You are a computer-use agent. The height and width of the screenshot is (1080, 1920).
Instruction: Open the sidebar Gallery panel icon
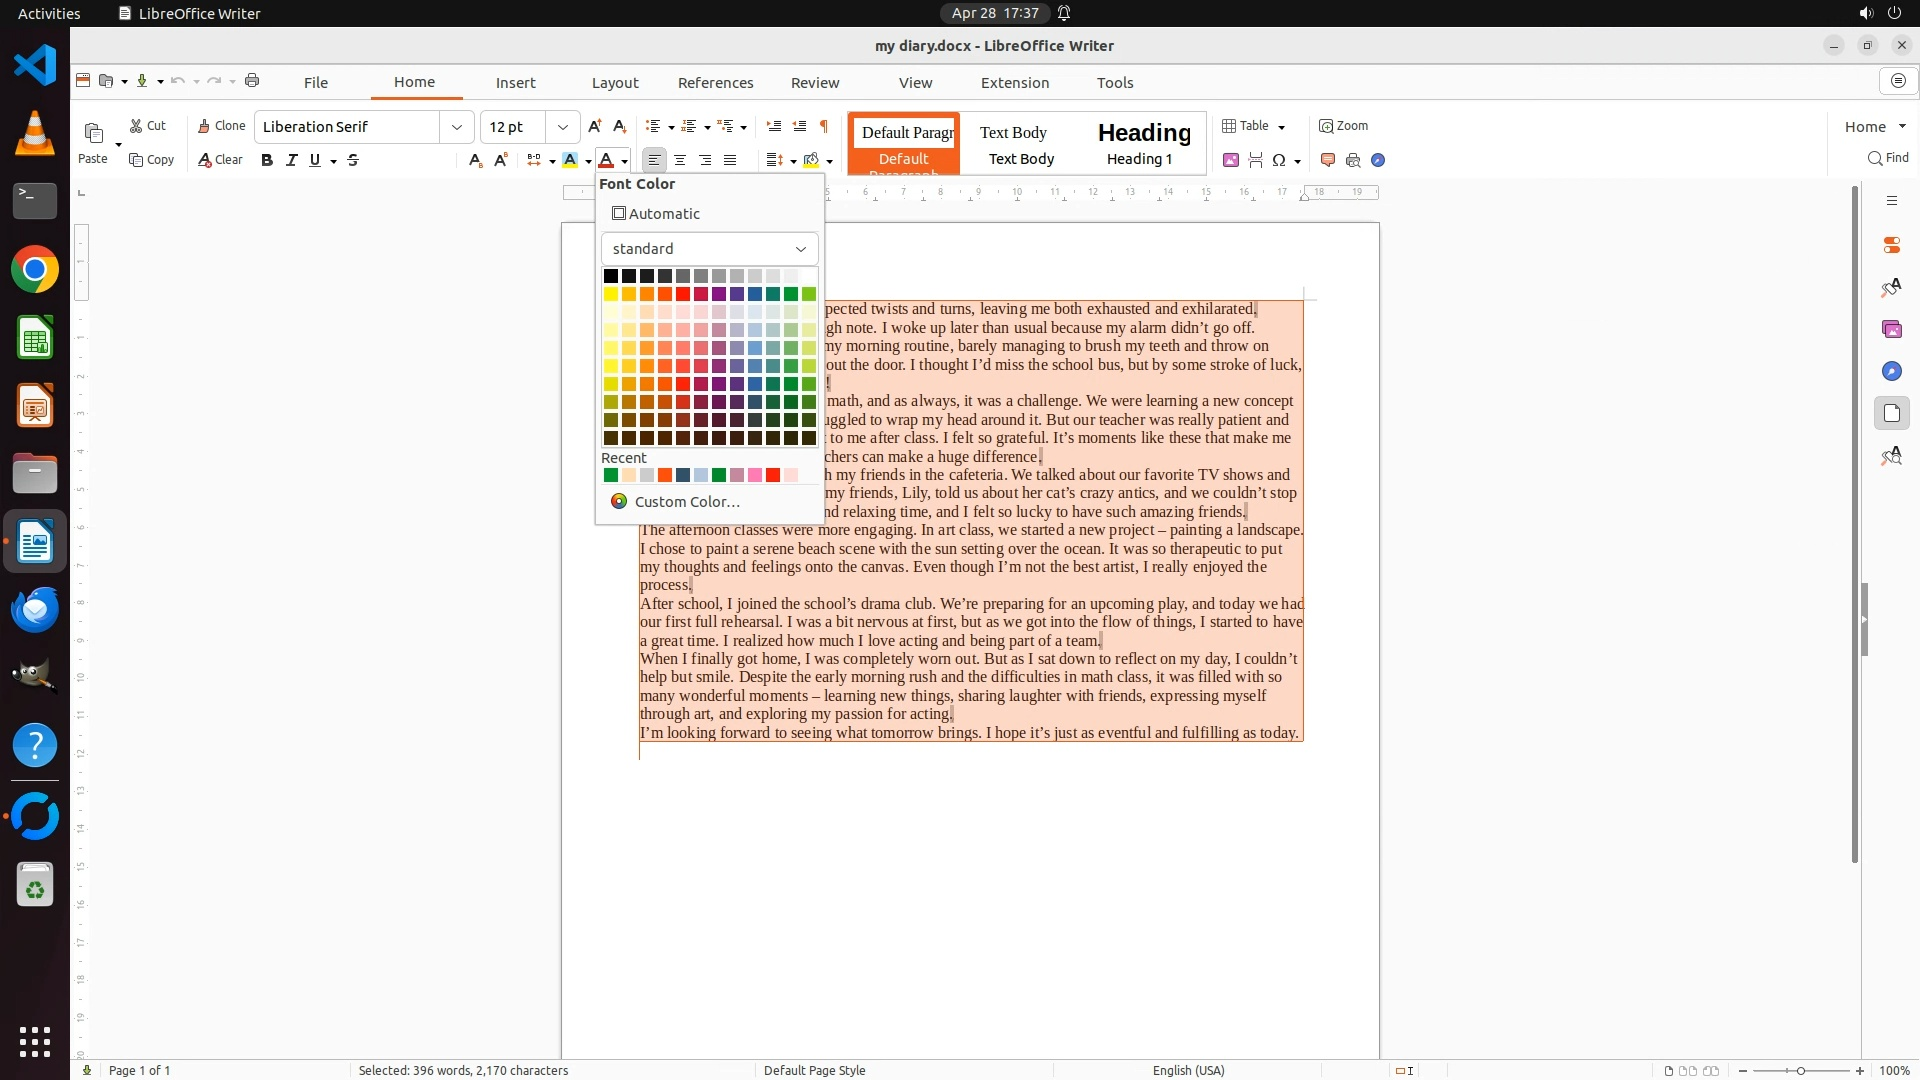1891,329
